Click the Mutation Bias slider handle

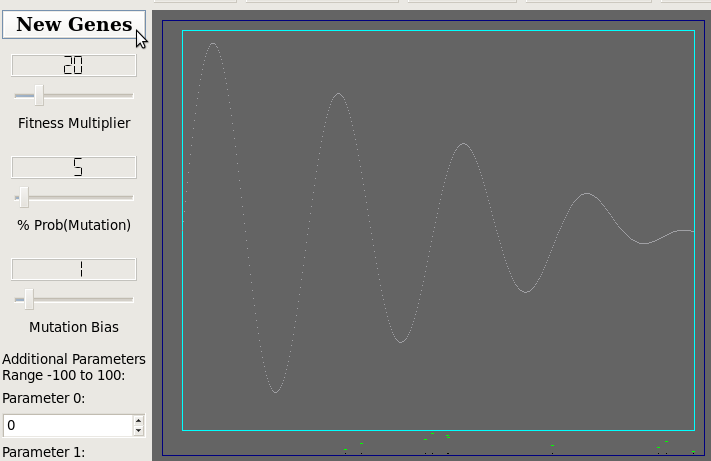(29, 299)
